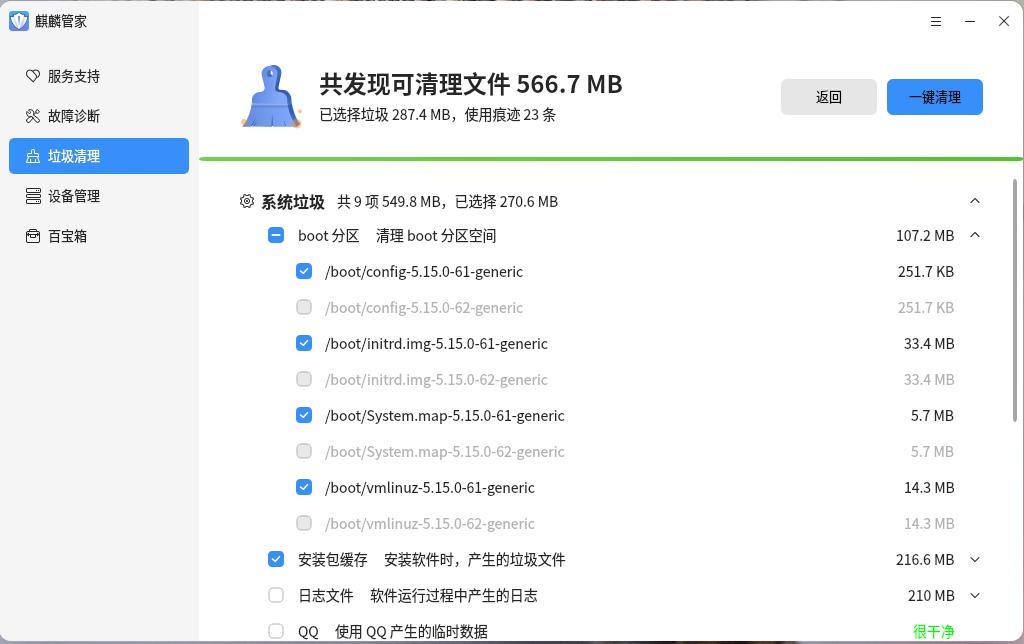Click the greyed /boot/vmlinuz-5.15.0-62-generic checkbox
Screen dimensions: 1024x644
tap(304, 523)
